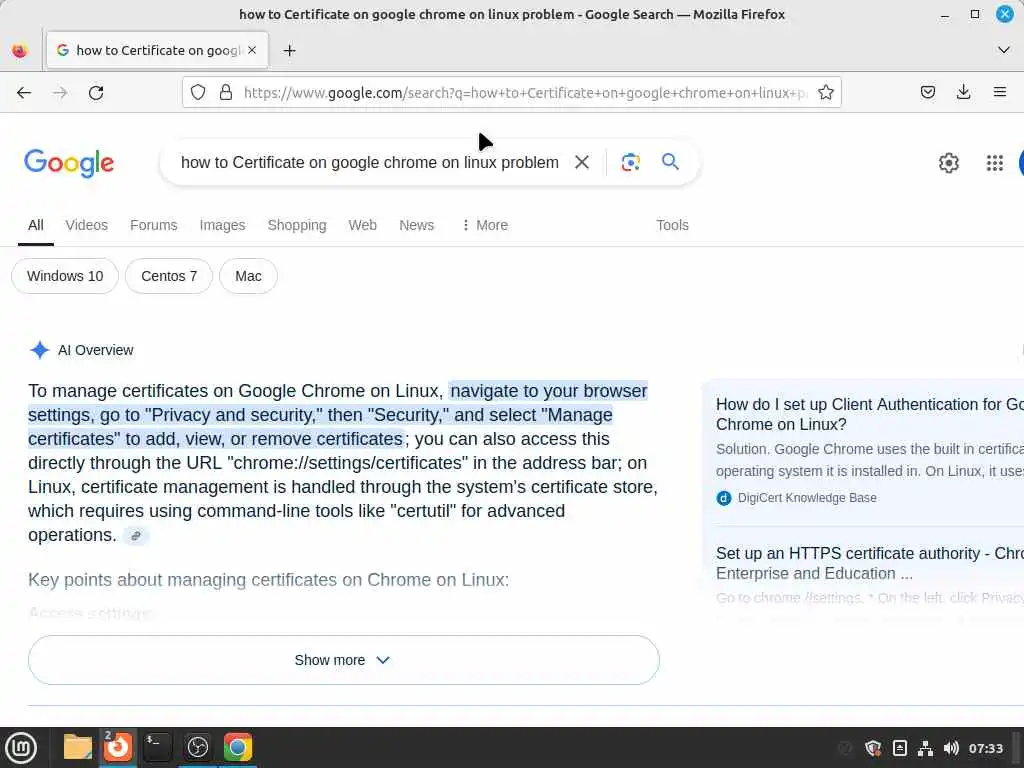1024x768 pixels.
Task: Click inside the Google search box
Action: click(x=369, y=163)
